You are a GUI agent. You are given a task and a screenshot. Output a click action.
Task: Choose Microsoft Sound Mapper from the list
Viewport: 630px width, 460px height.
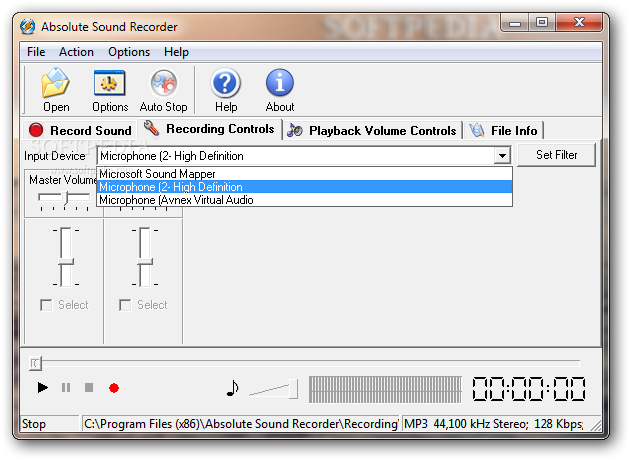(x=305, y=174)
